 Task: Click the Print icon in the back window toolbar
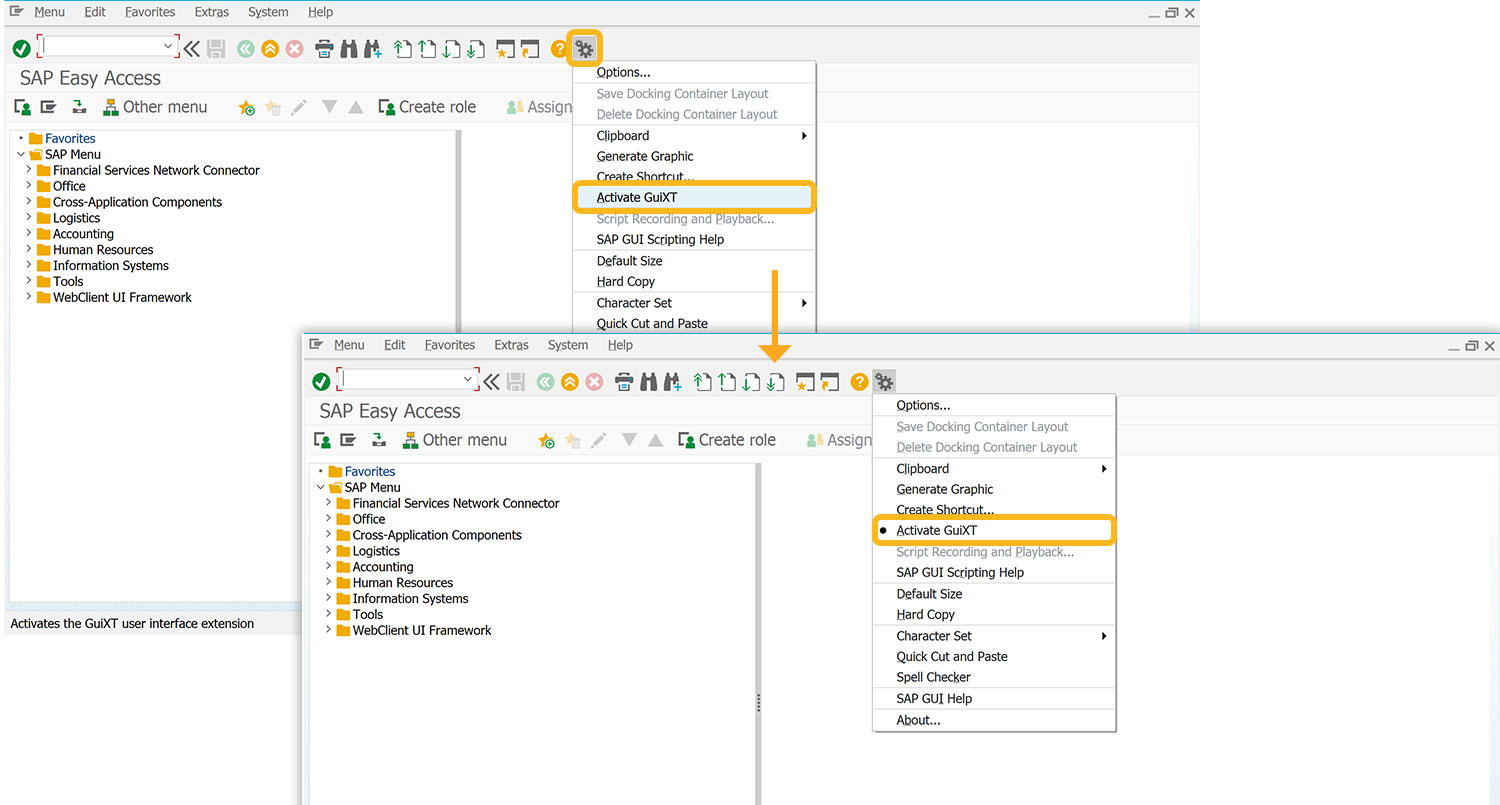[x=324, y=48]
